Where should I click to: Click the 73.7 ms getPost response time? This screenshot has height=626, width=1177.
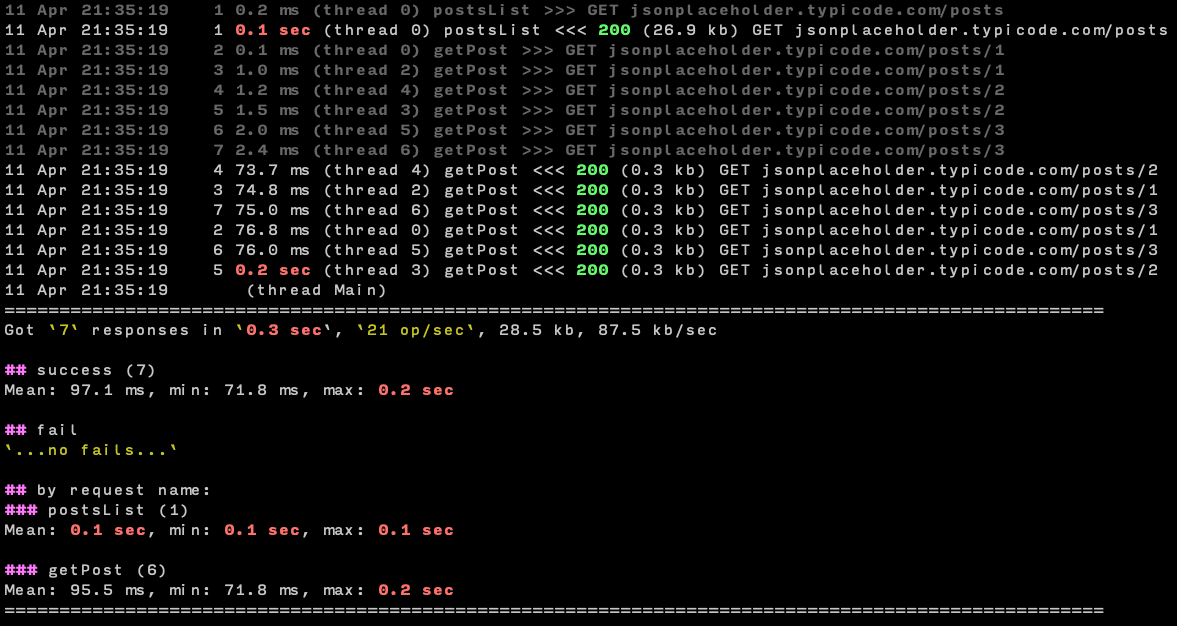[x=272, y=170]
